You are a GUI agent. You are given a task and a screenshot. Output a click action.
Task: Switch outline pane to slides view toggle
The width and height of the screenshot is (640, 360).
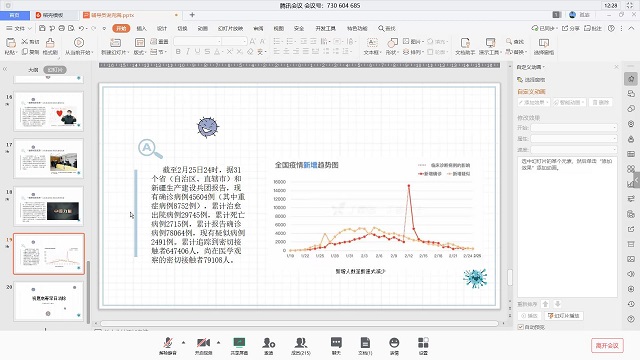[x=55, y=70]
